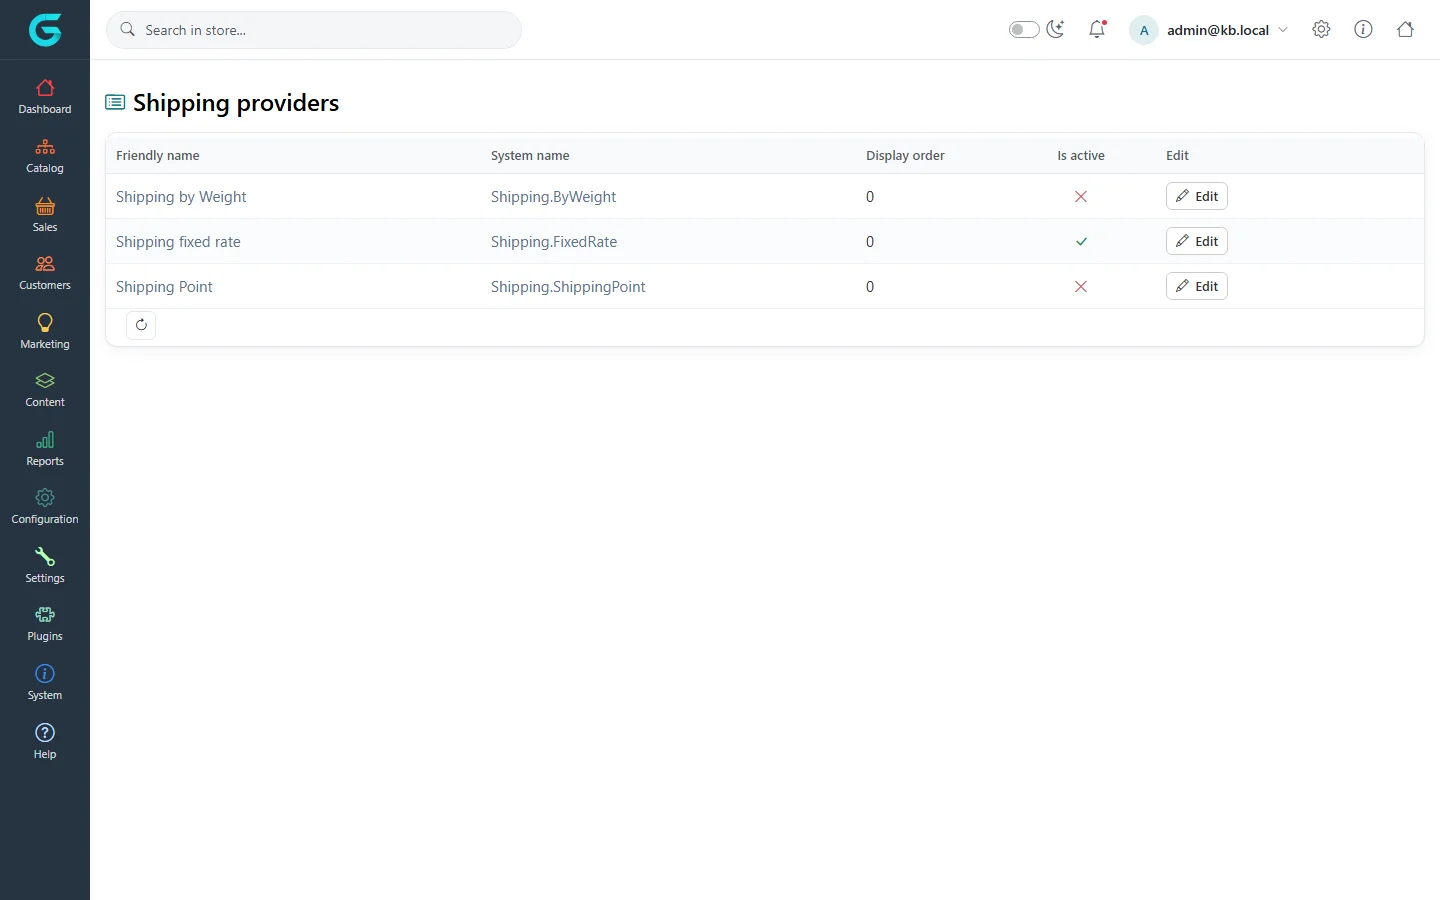Click the notifications bell icon
Image resolution: width=1440 pixels, height=900 pixels.
(x=1097, y=30)
